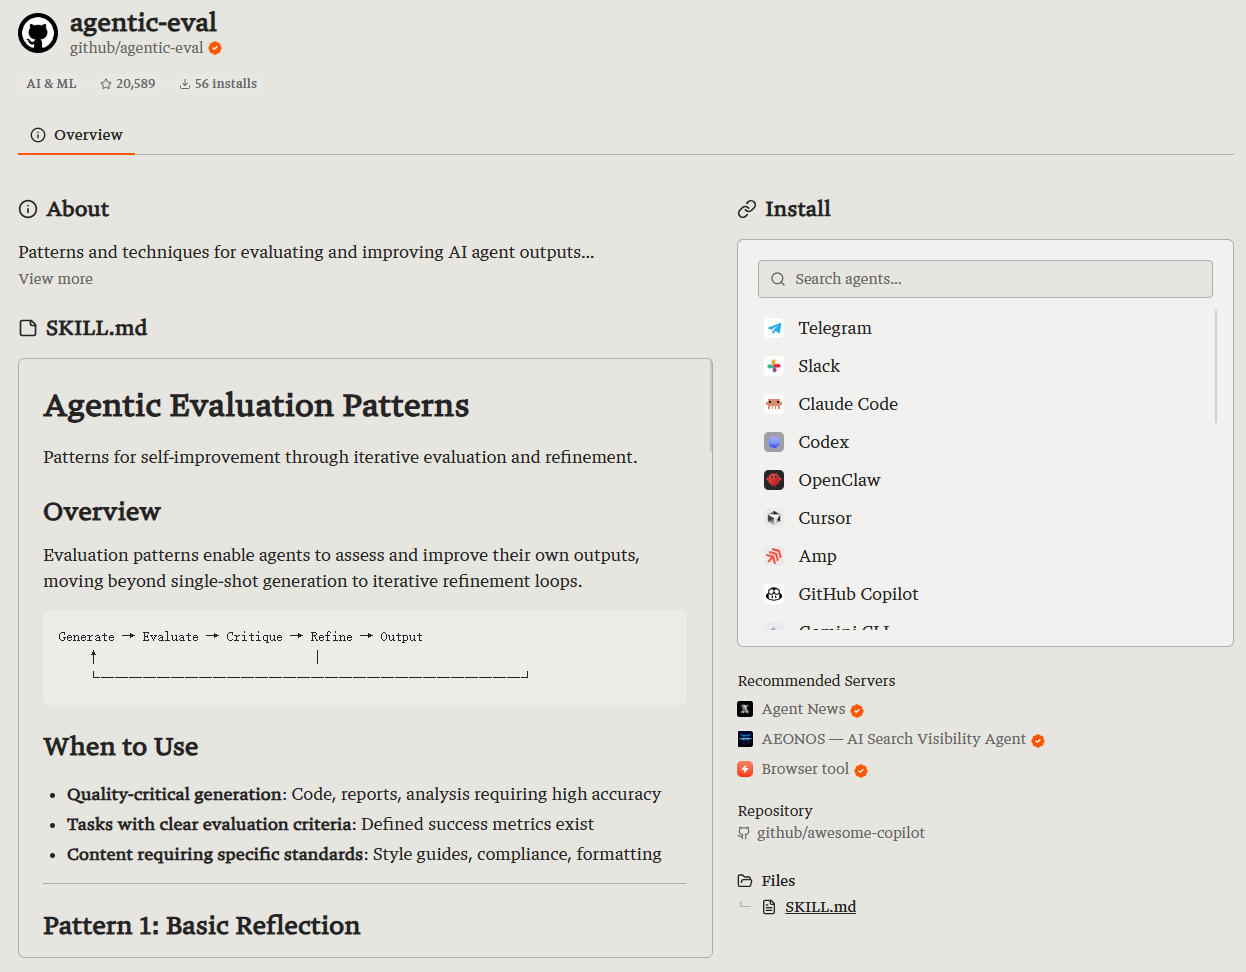Click the AI & ML category tag

coord(51,84)
